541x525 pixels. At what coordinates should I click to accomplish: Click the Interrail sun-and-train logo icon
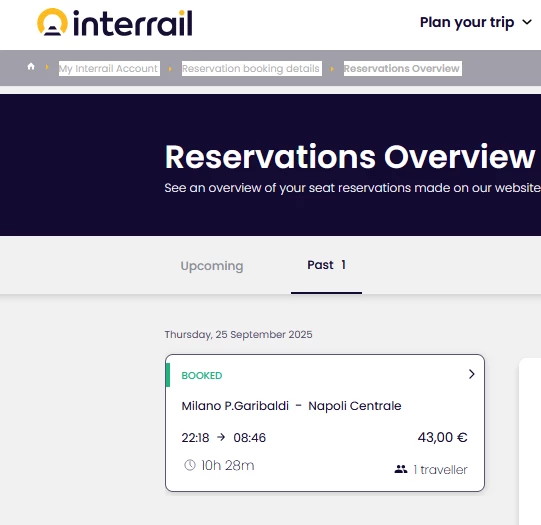[52, 22]
